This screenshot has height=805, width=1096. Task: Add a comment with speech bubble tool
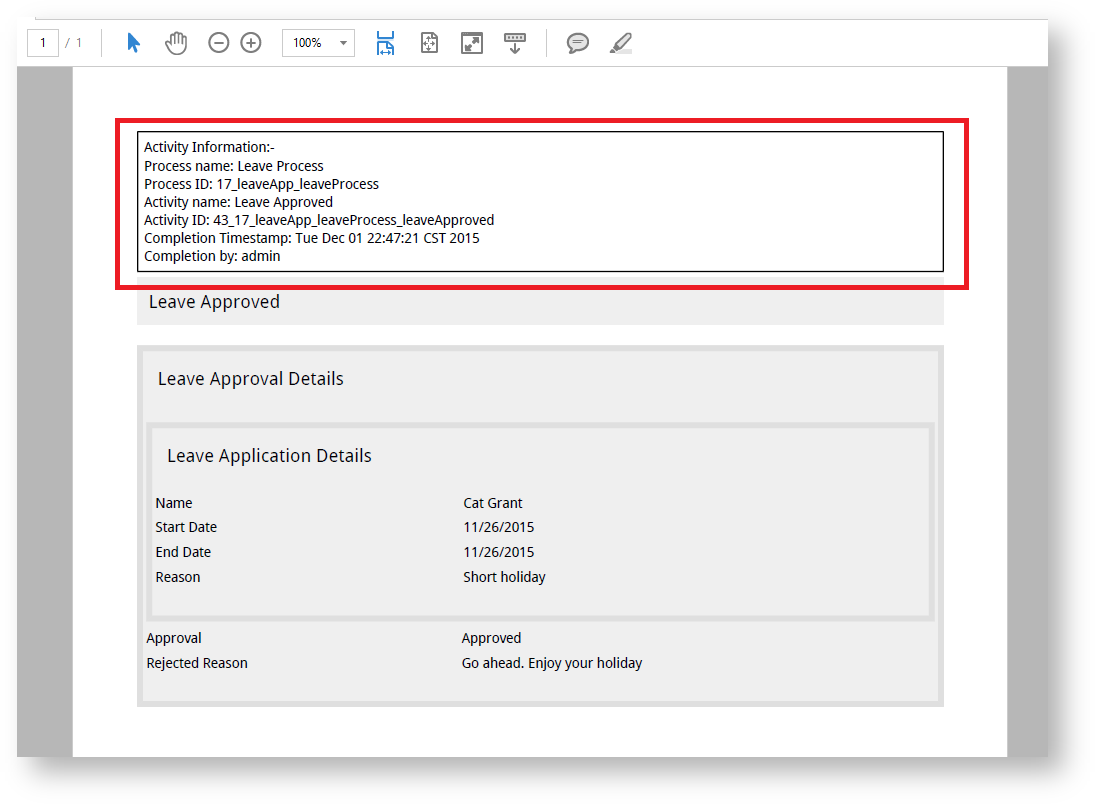tap(578, 43)
